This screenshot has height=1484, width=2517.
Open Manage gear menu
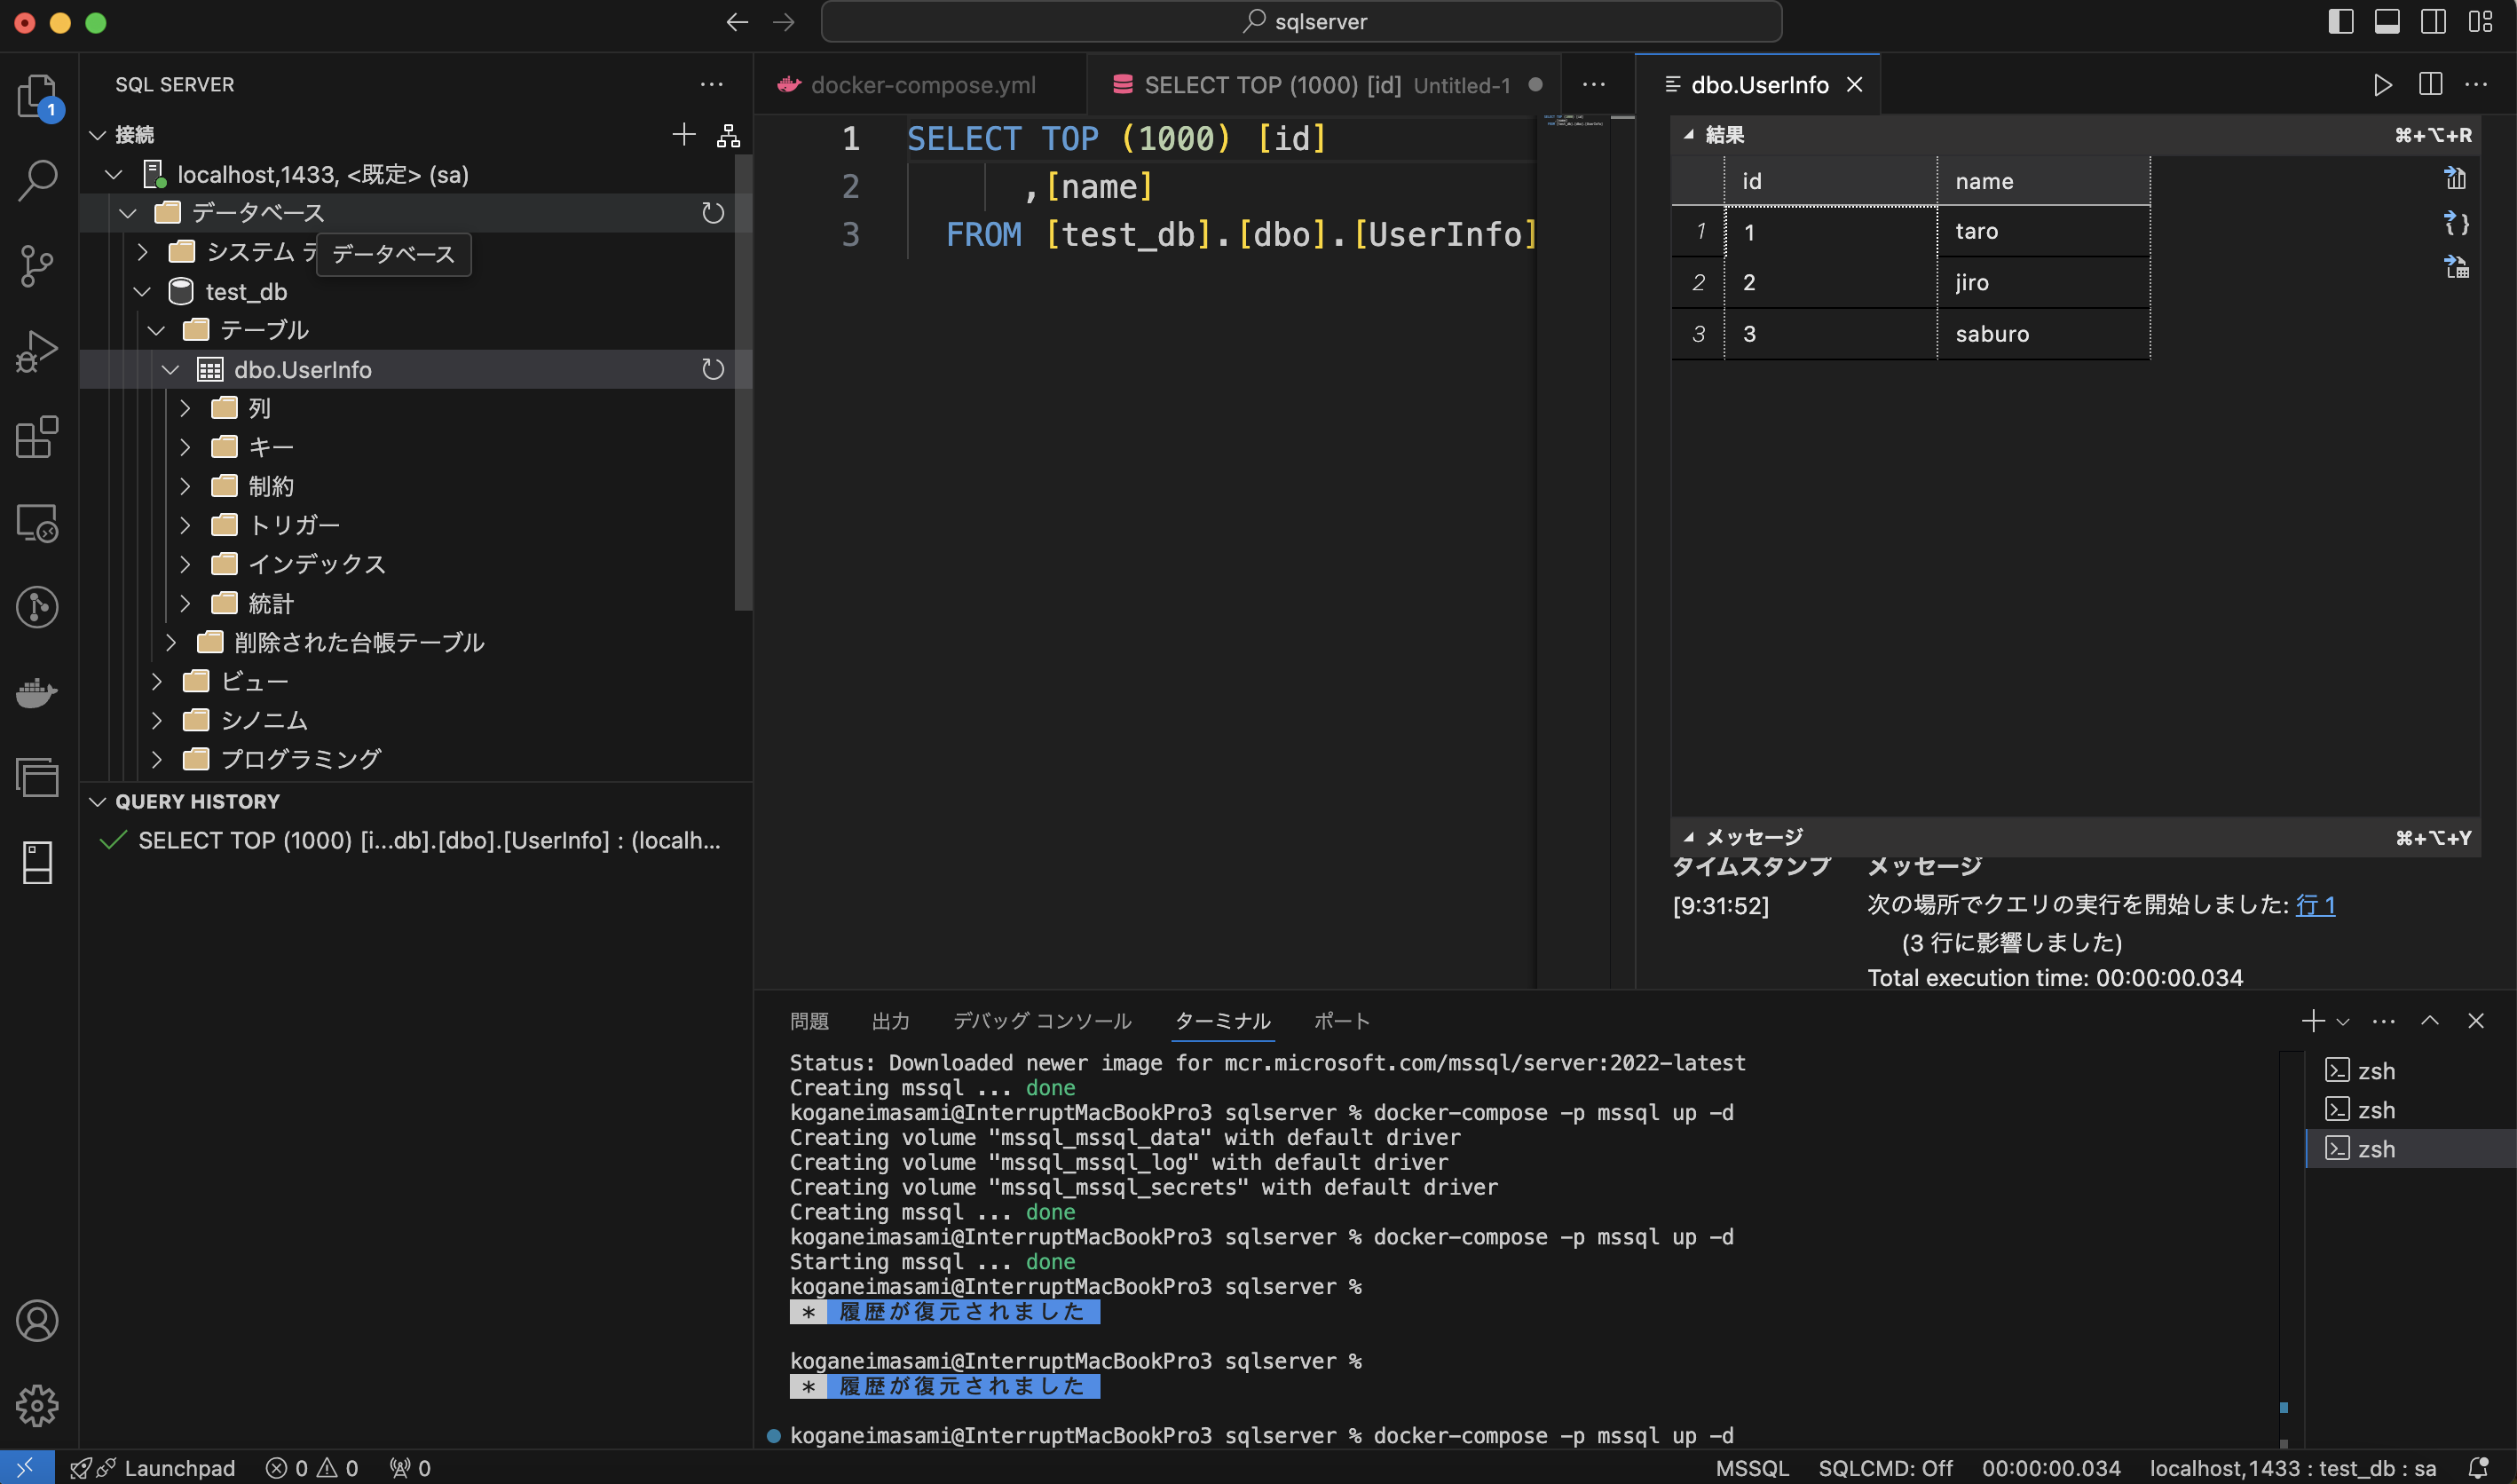[37, 1405]
